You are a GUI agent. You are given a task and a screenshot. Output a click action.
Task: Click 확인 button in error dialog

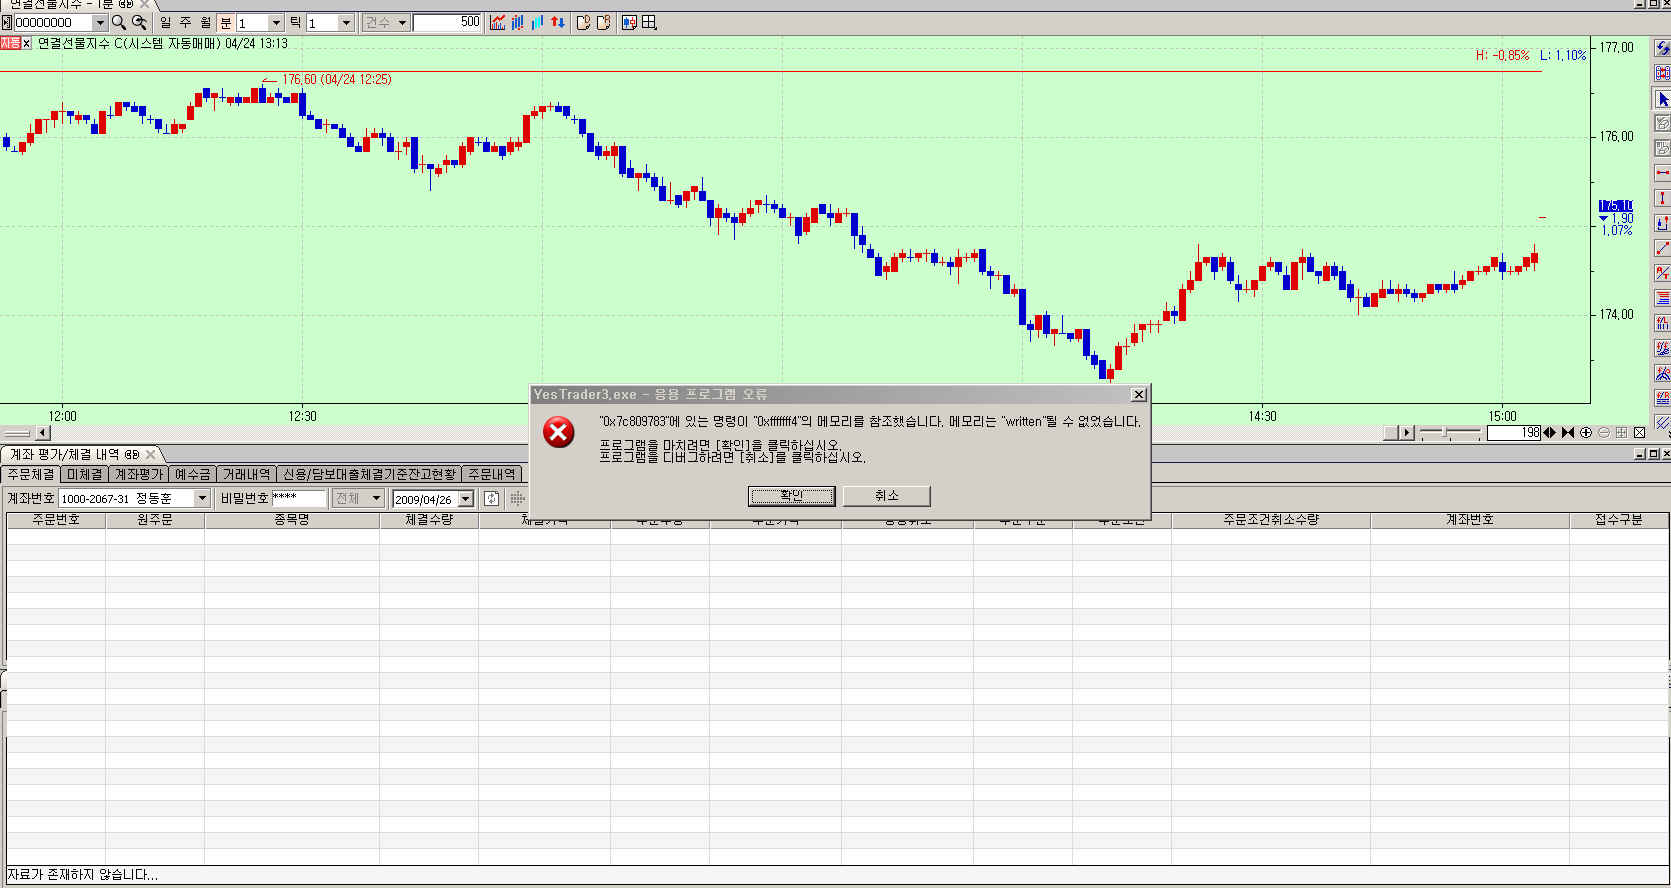coord(791,496)
